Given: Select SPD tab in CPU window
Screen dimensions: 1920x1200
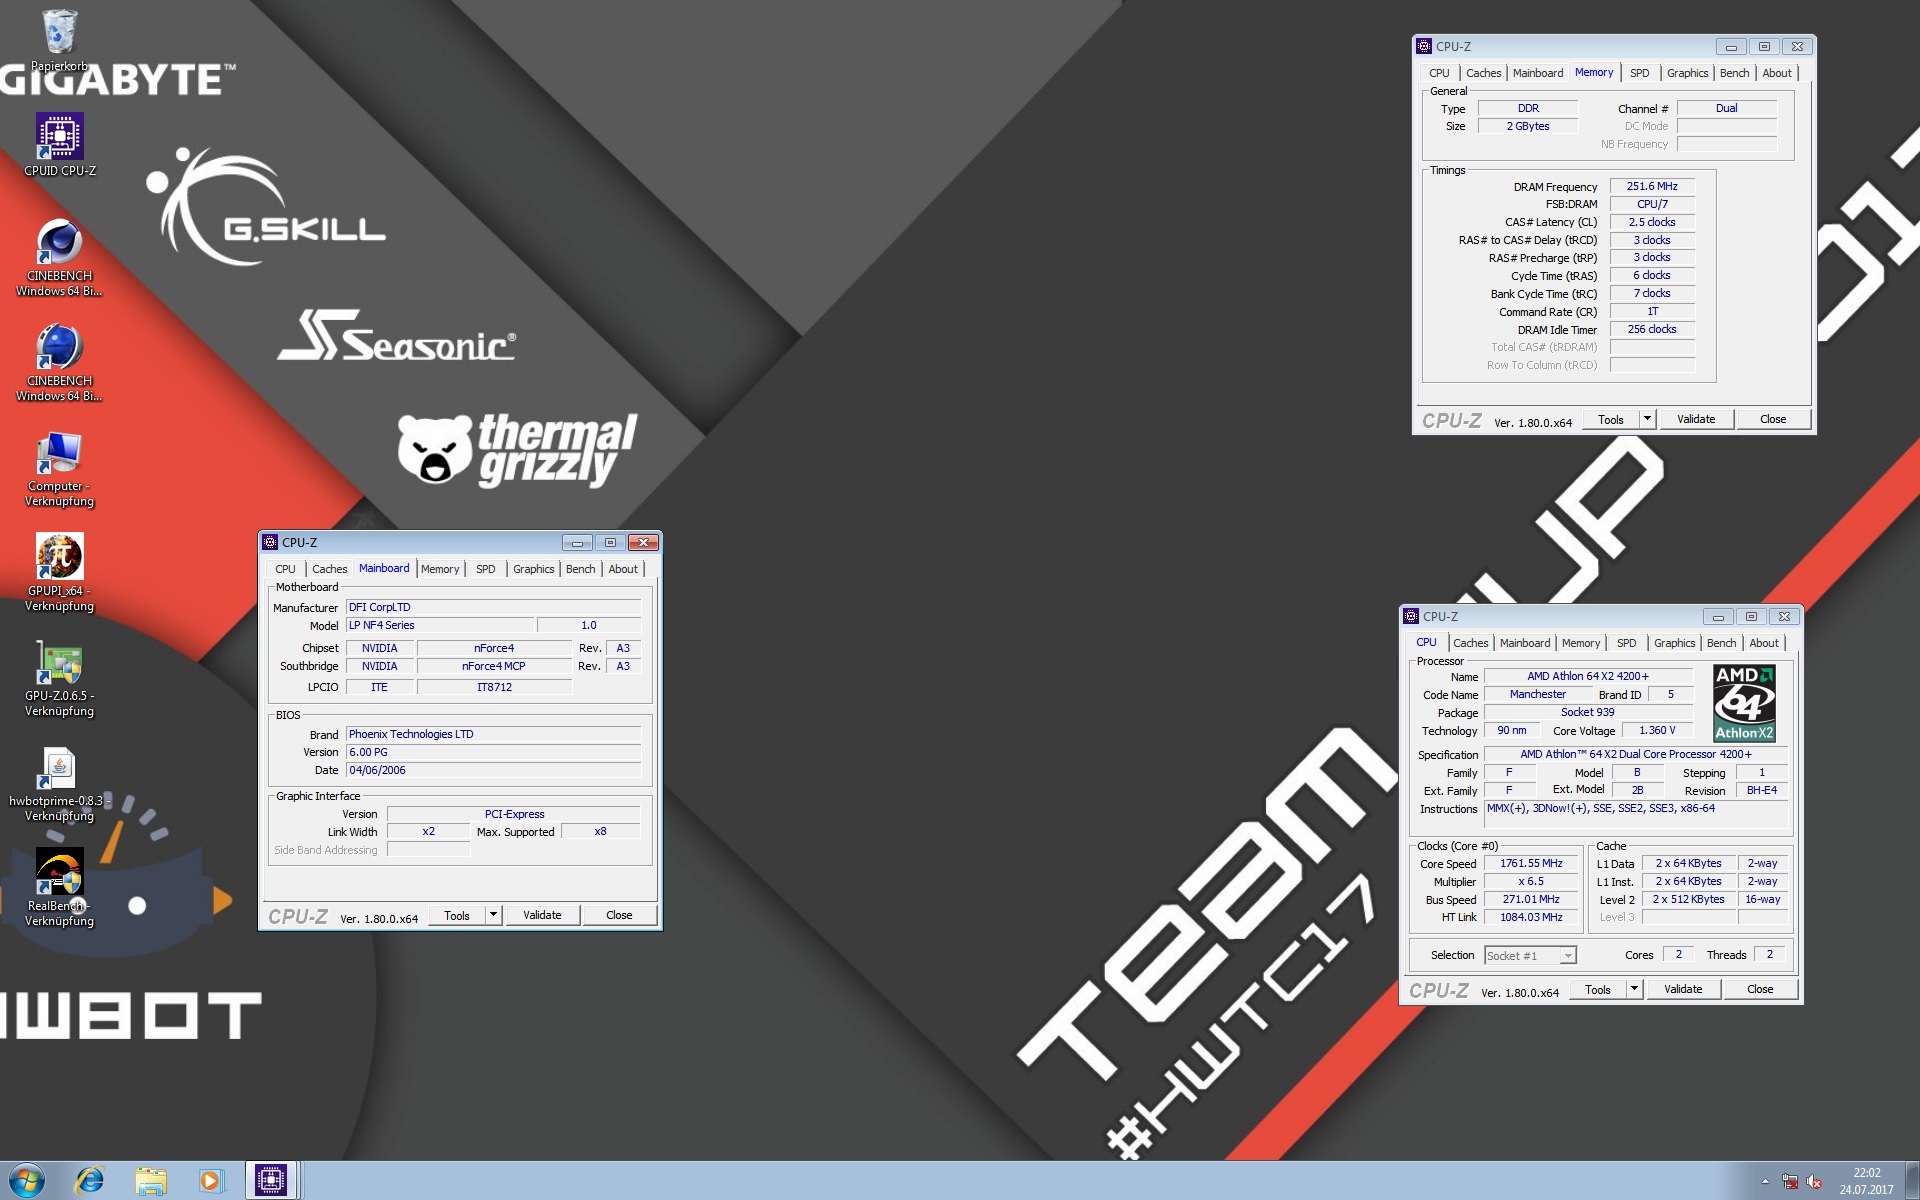Looking at the screenshot, I should click(x=1627, y=643).
